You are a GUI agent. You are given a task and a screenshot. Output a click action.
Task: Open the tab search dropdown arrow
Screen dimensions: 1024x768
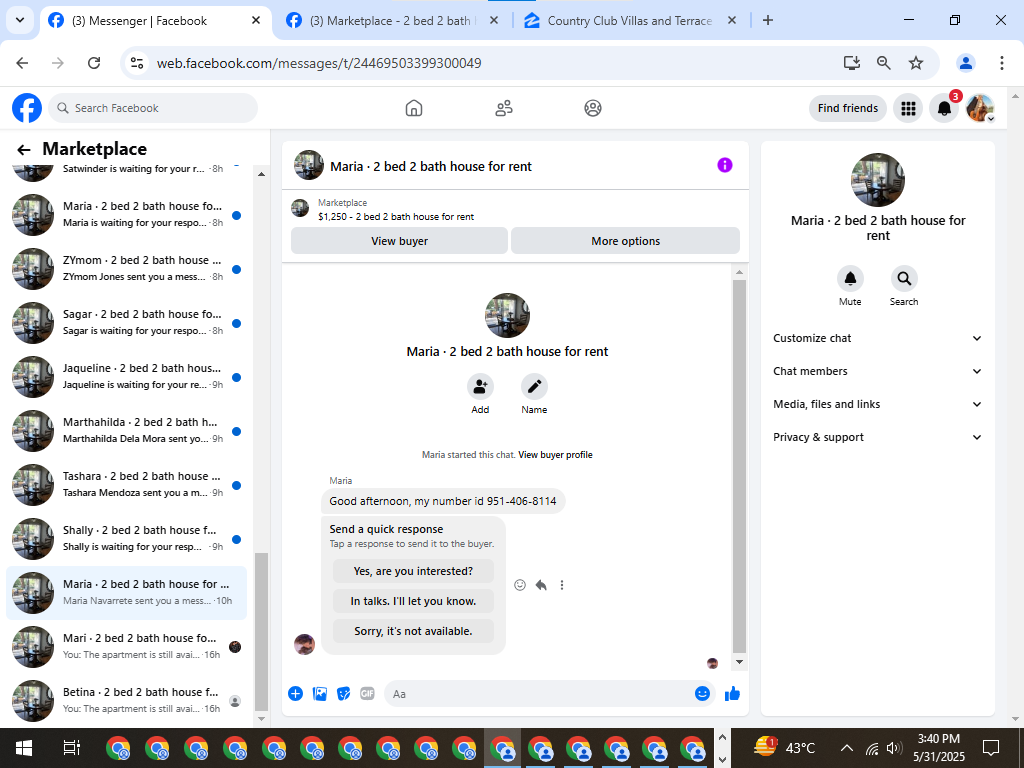20,20
